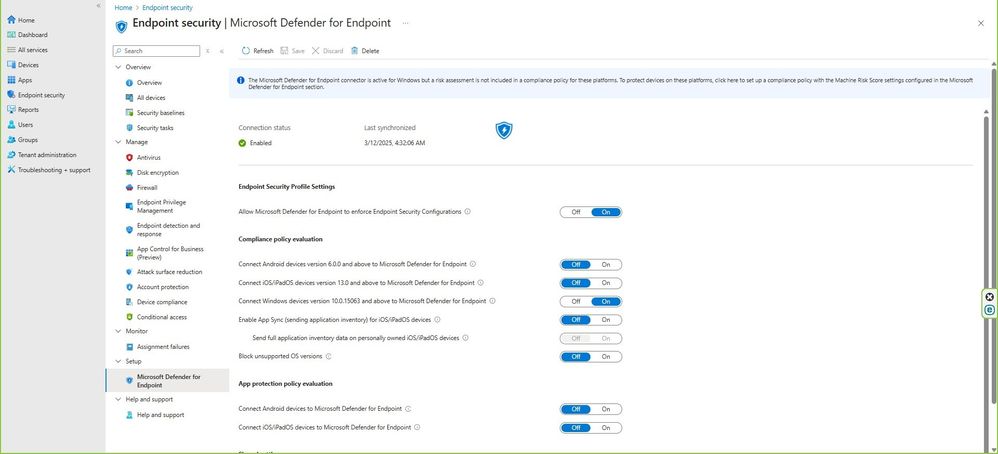Screen dimensions: 998x454
Task: Open Endpoint detection and response menu item
Action: click(168, 230)
